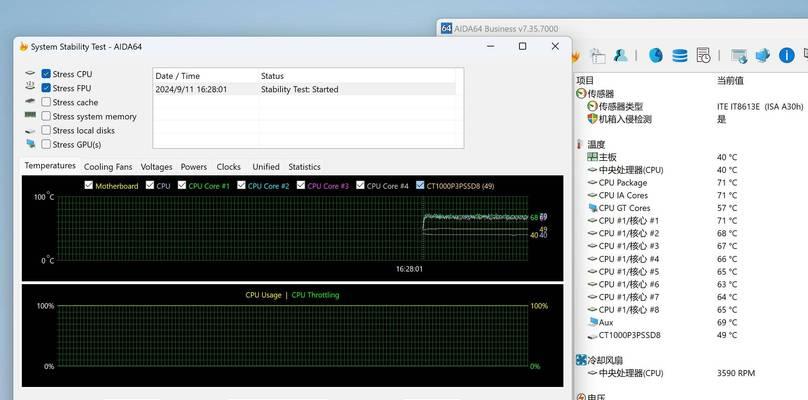
Task: Click the blue info circle toolbar icon
Action: [786, 55]
